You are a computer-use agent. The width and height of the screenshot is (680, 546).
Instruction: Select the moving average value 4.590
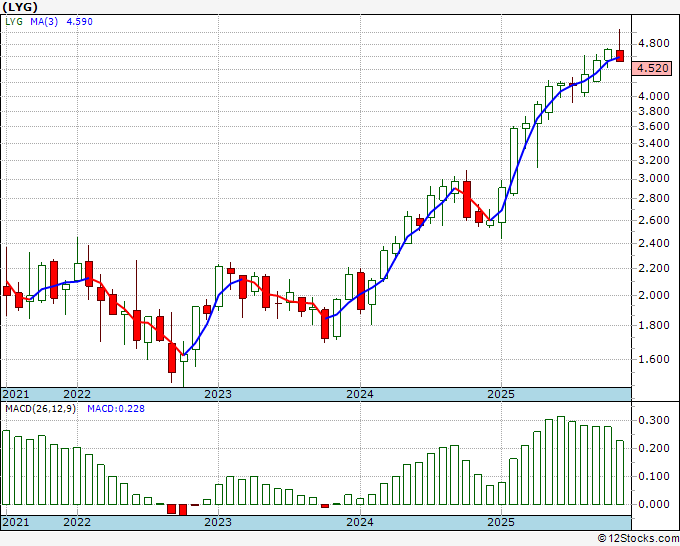click(x=79, y=22)
